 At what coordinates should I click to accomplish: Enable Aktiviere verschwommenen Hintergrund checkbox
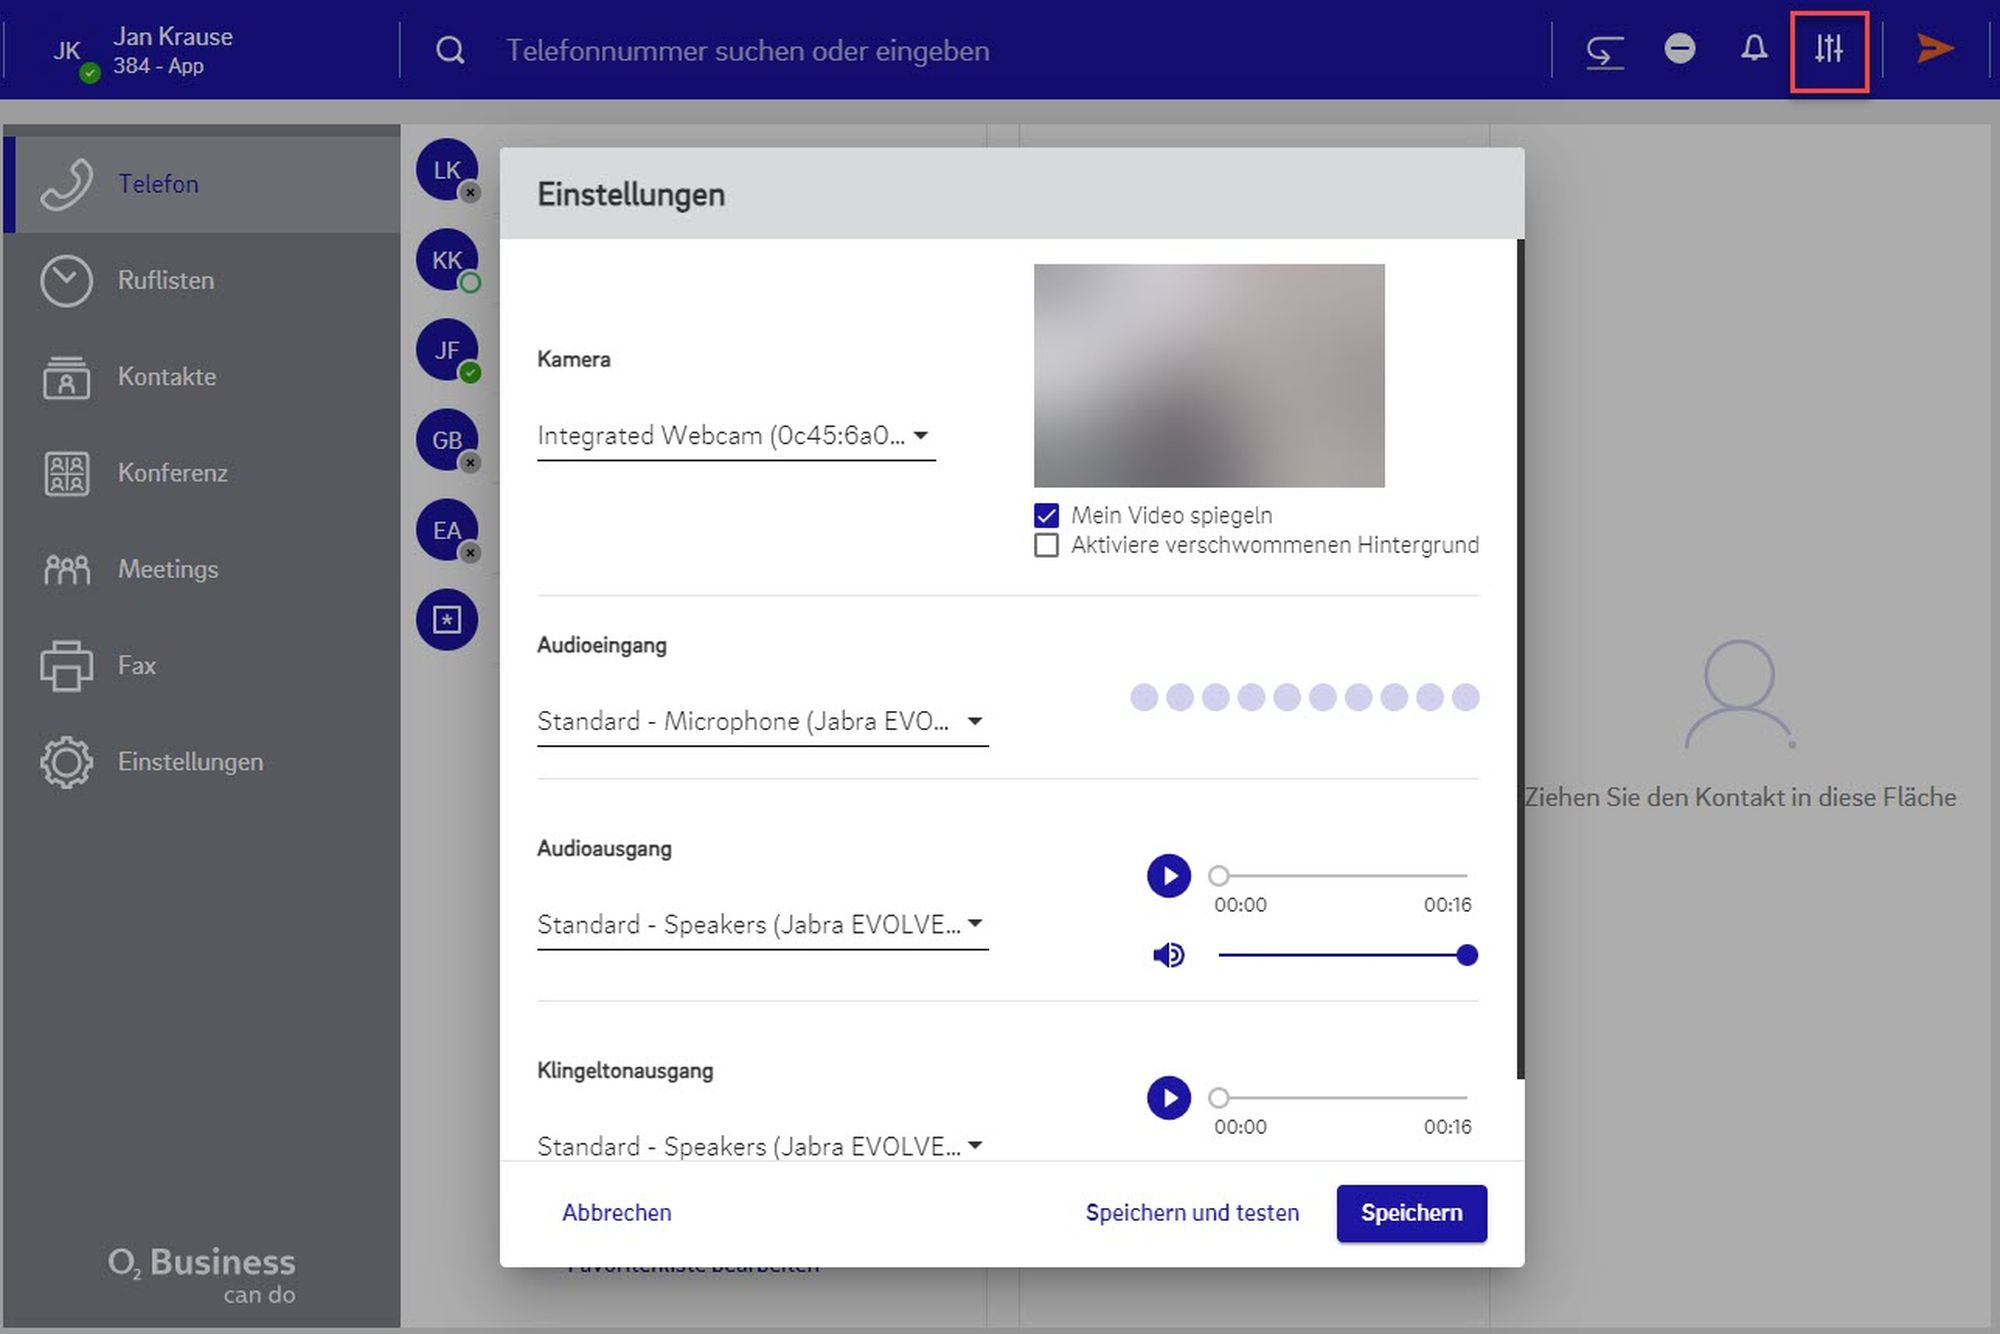pos(1046,545)
